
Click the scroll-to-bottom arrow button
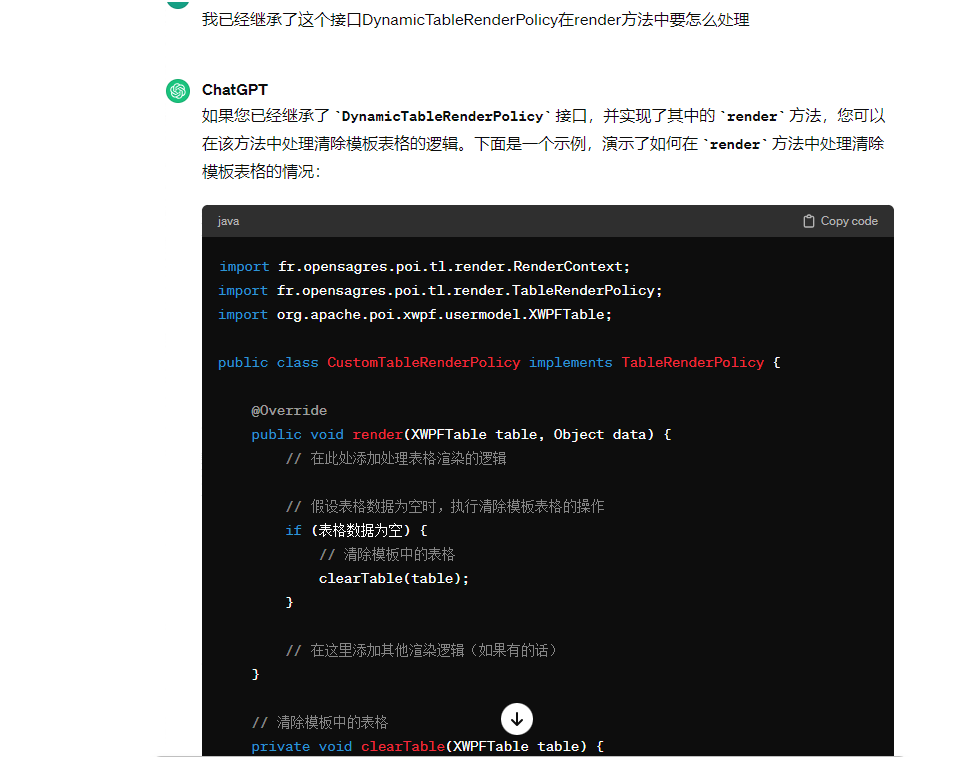coord(517,719)
